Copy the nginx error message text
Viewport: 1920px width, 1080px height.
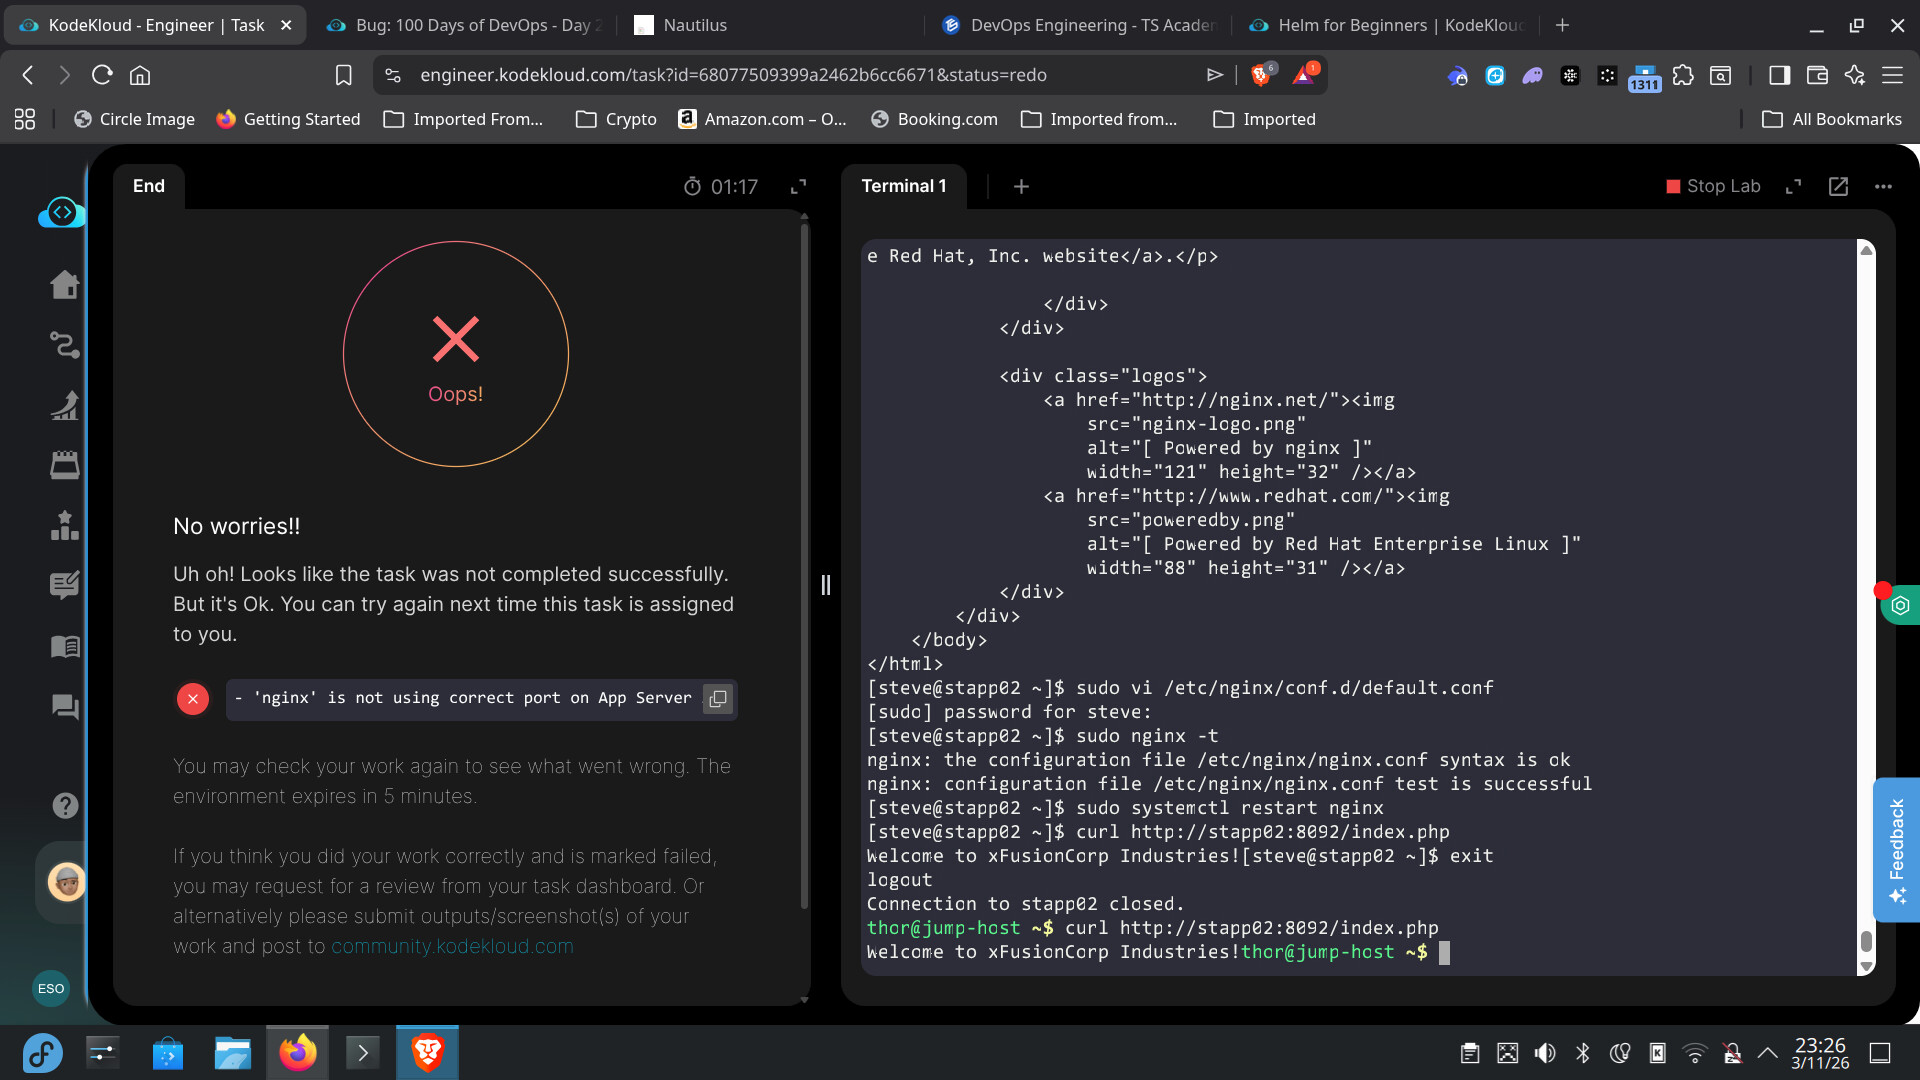[x=717, y=699]
